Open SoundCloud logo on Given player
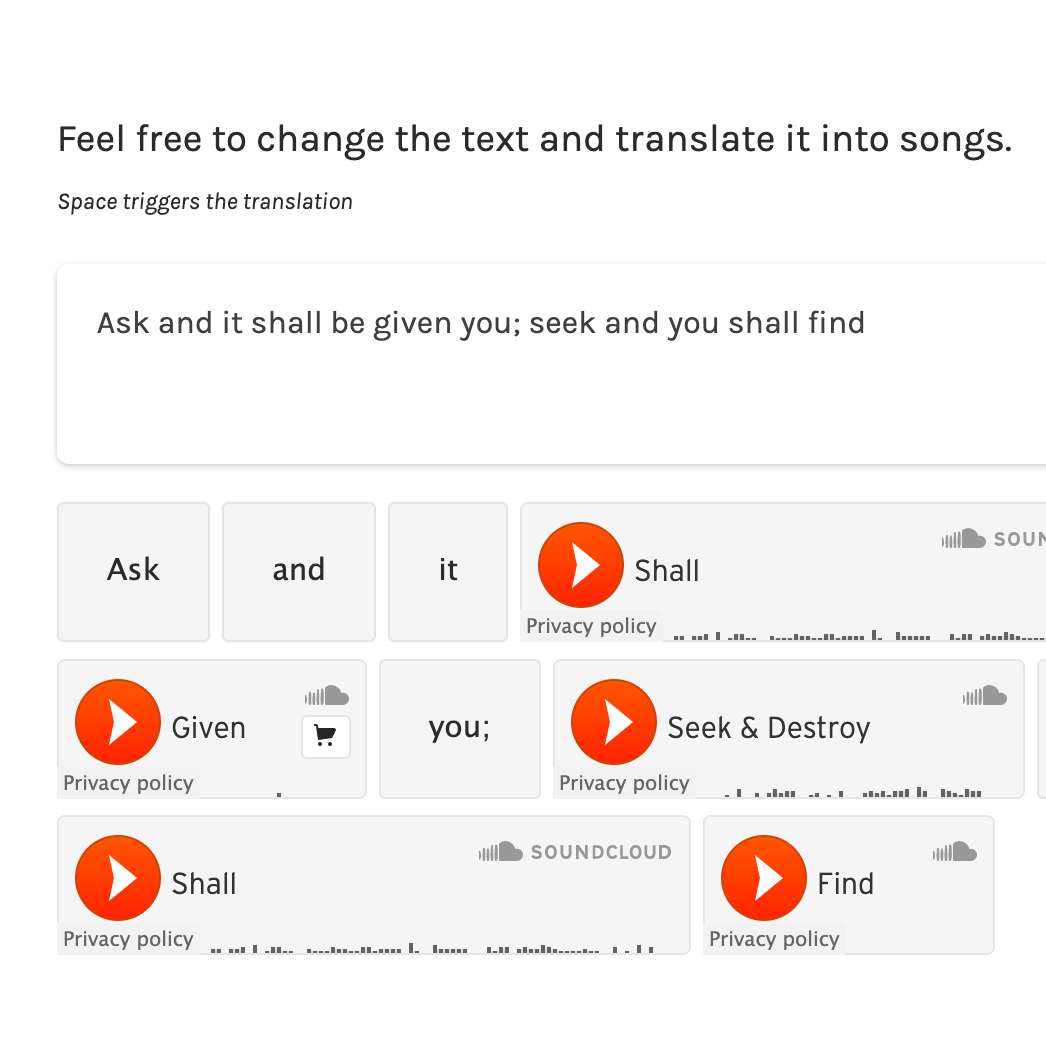This screenshot has width=1046, height=1046. [327, 696]
